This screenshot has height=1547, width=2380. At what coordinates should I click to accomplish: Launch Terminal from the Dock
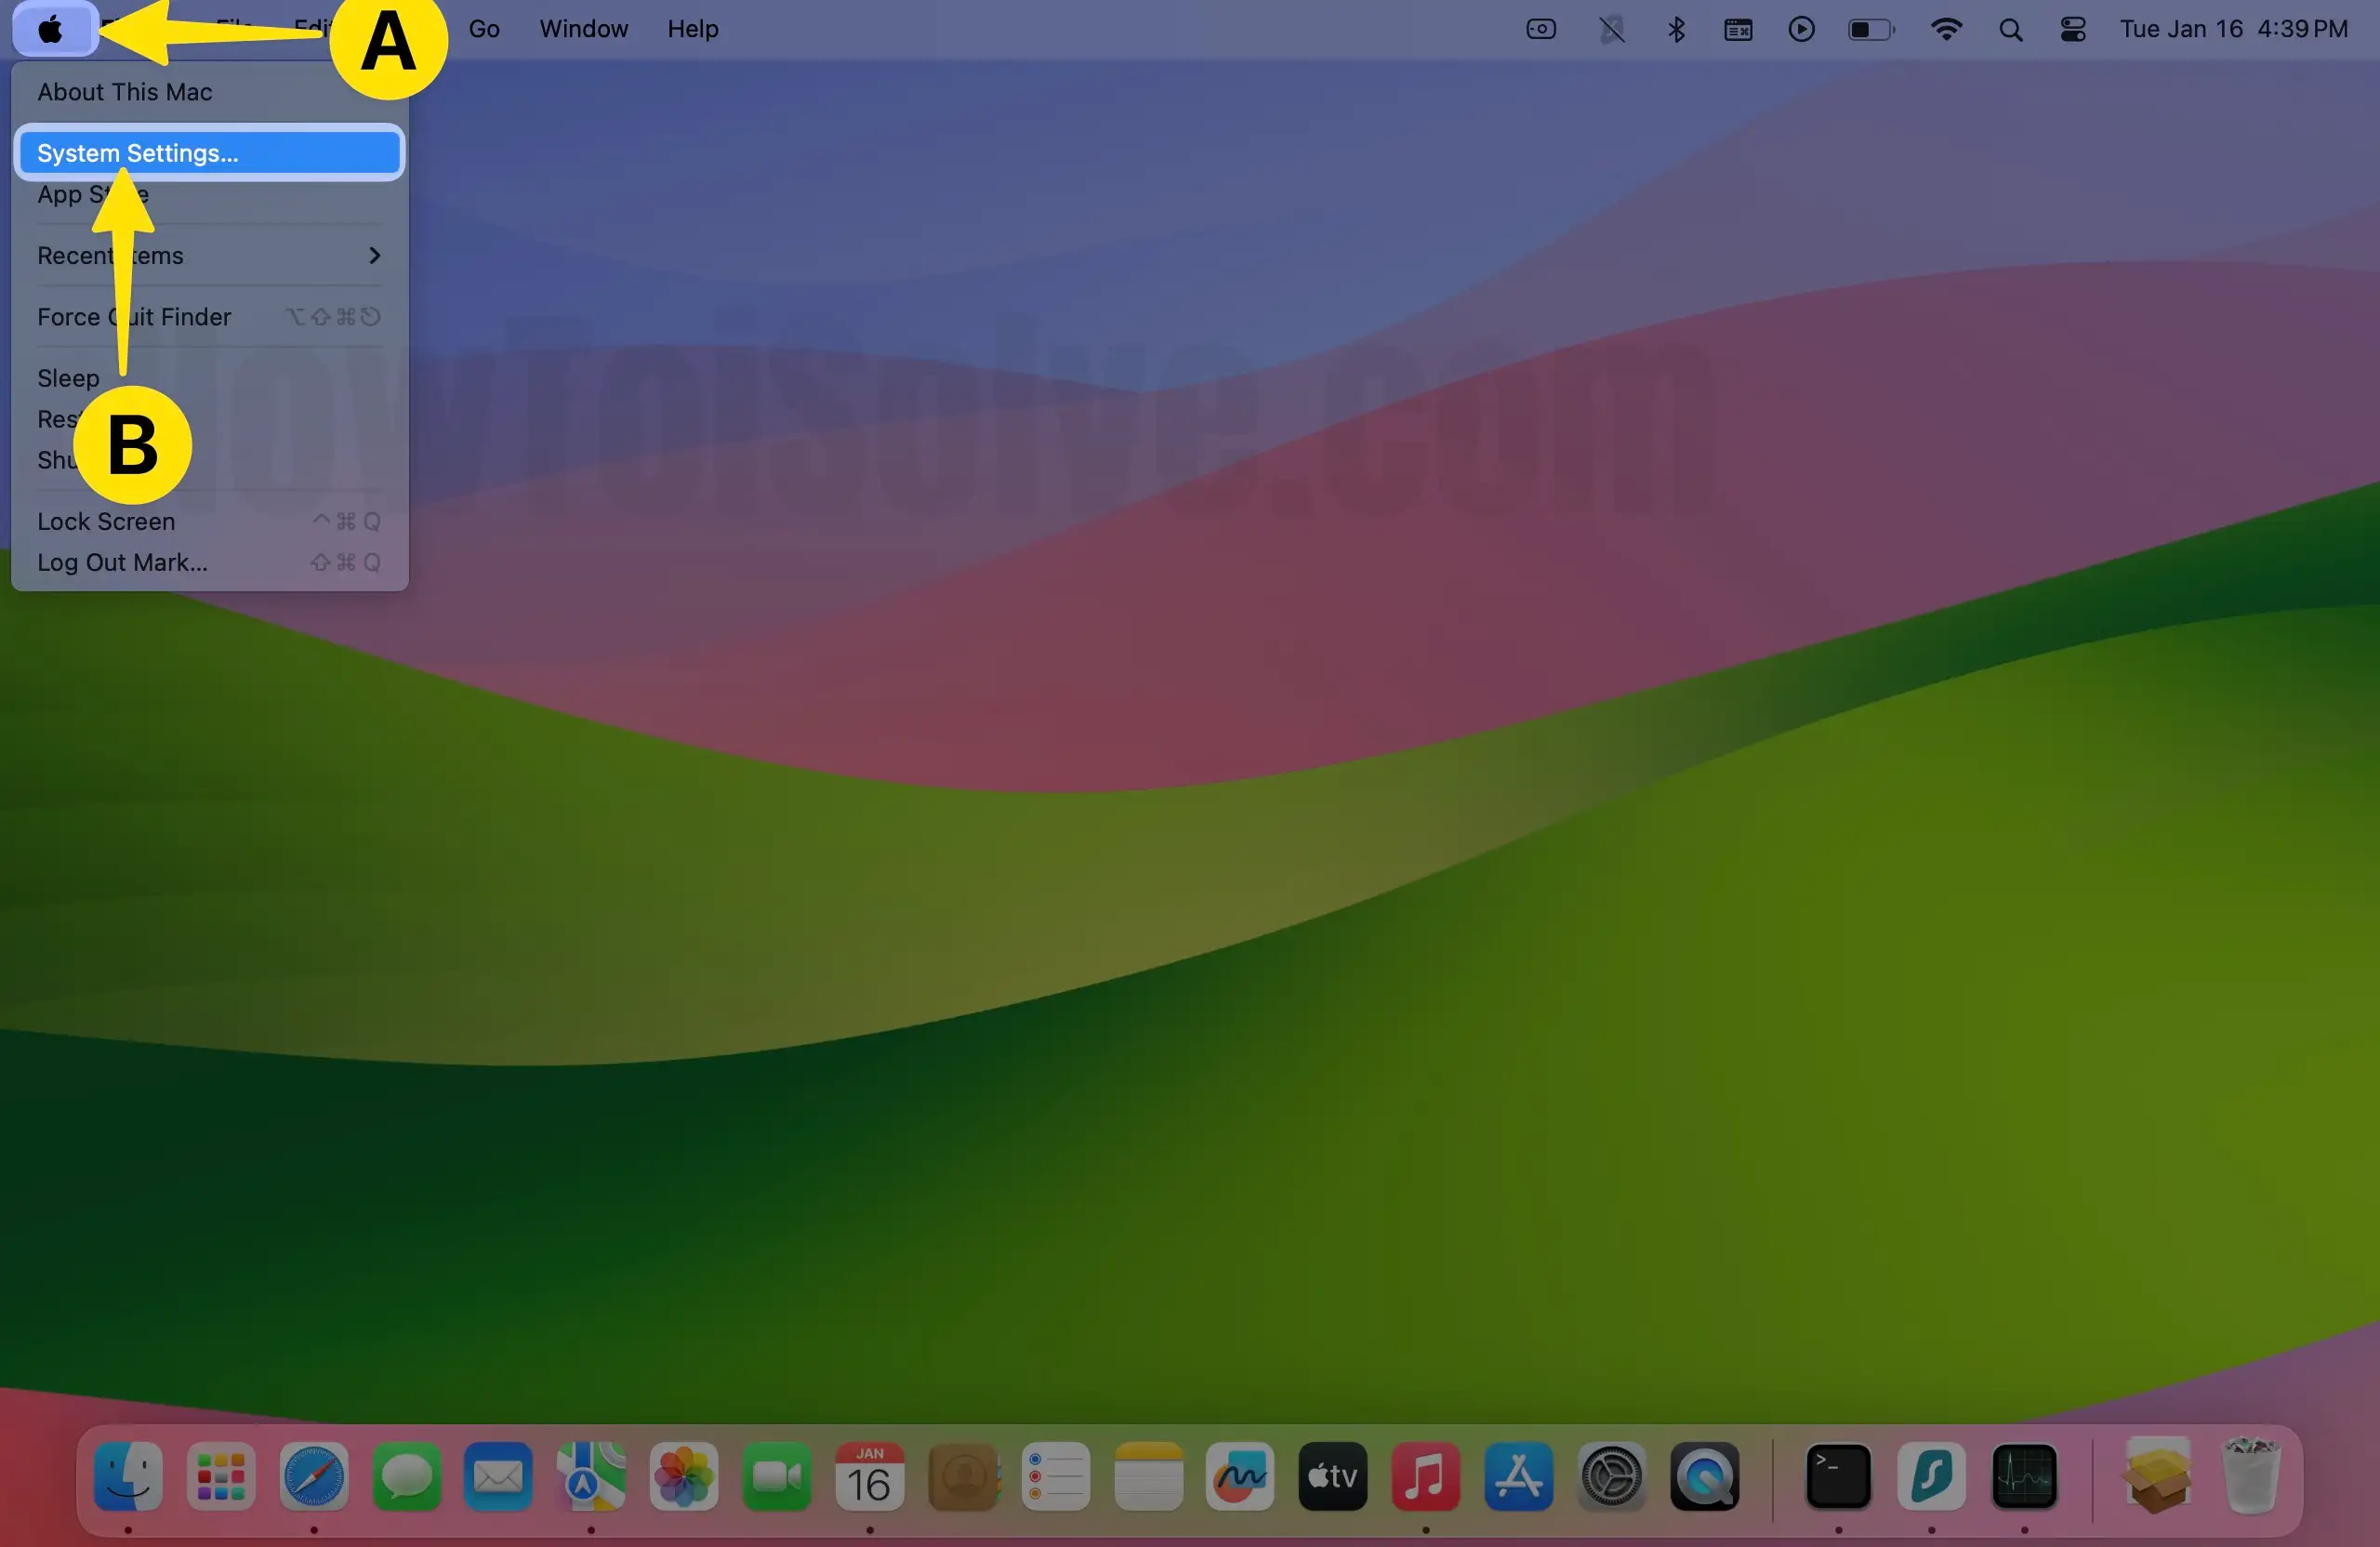click(x=1838, y=1476)
